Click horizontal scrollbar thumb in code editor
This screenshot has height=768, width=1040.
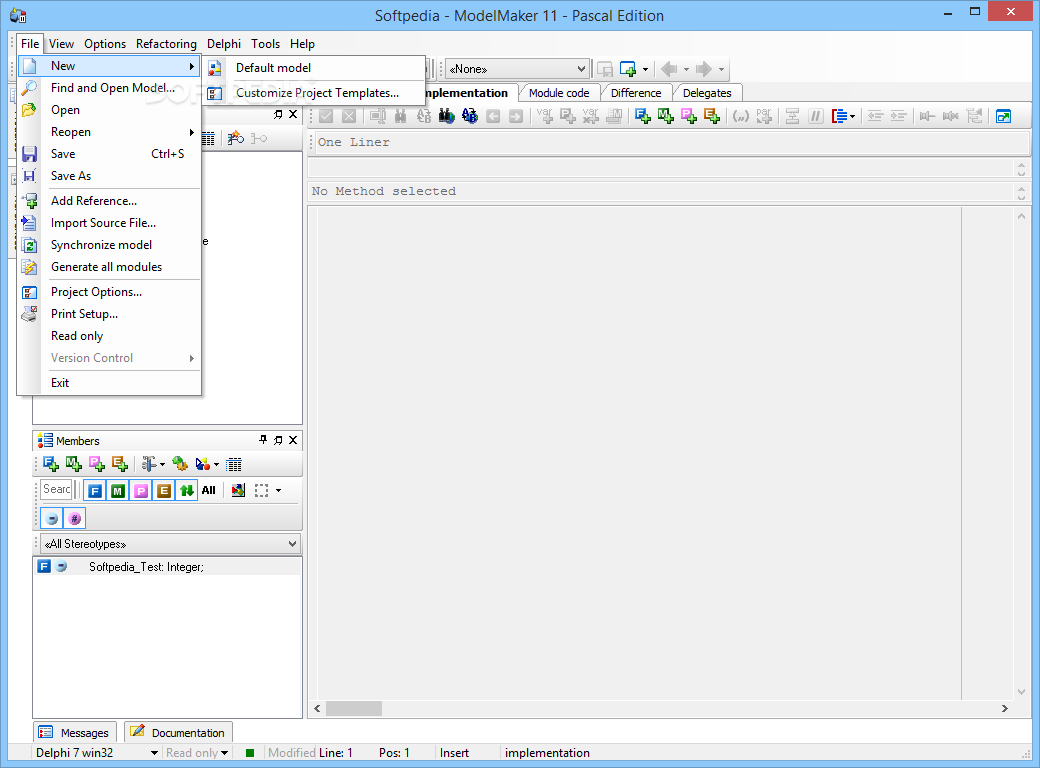tap(354, 708)
